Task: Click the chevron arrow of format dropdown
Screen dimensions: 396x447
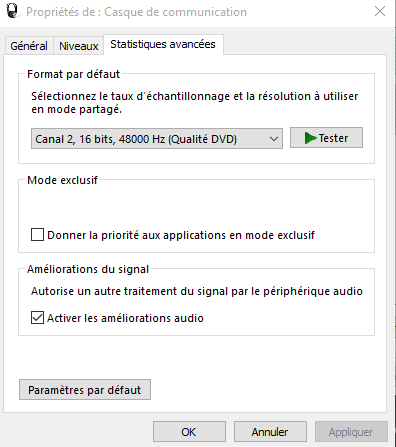Action: pyautogui.click(x=274, y=139)
